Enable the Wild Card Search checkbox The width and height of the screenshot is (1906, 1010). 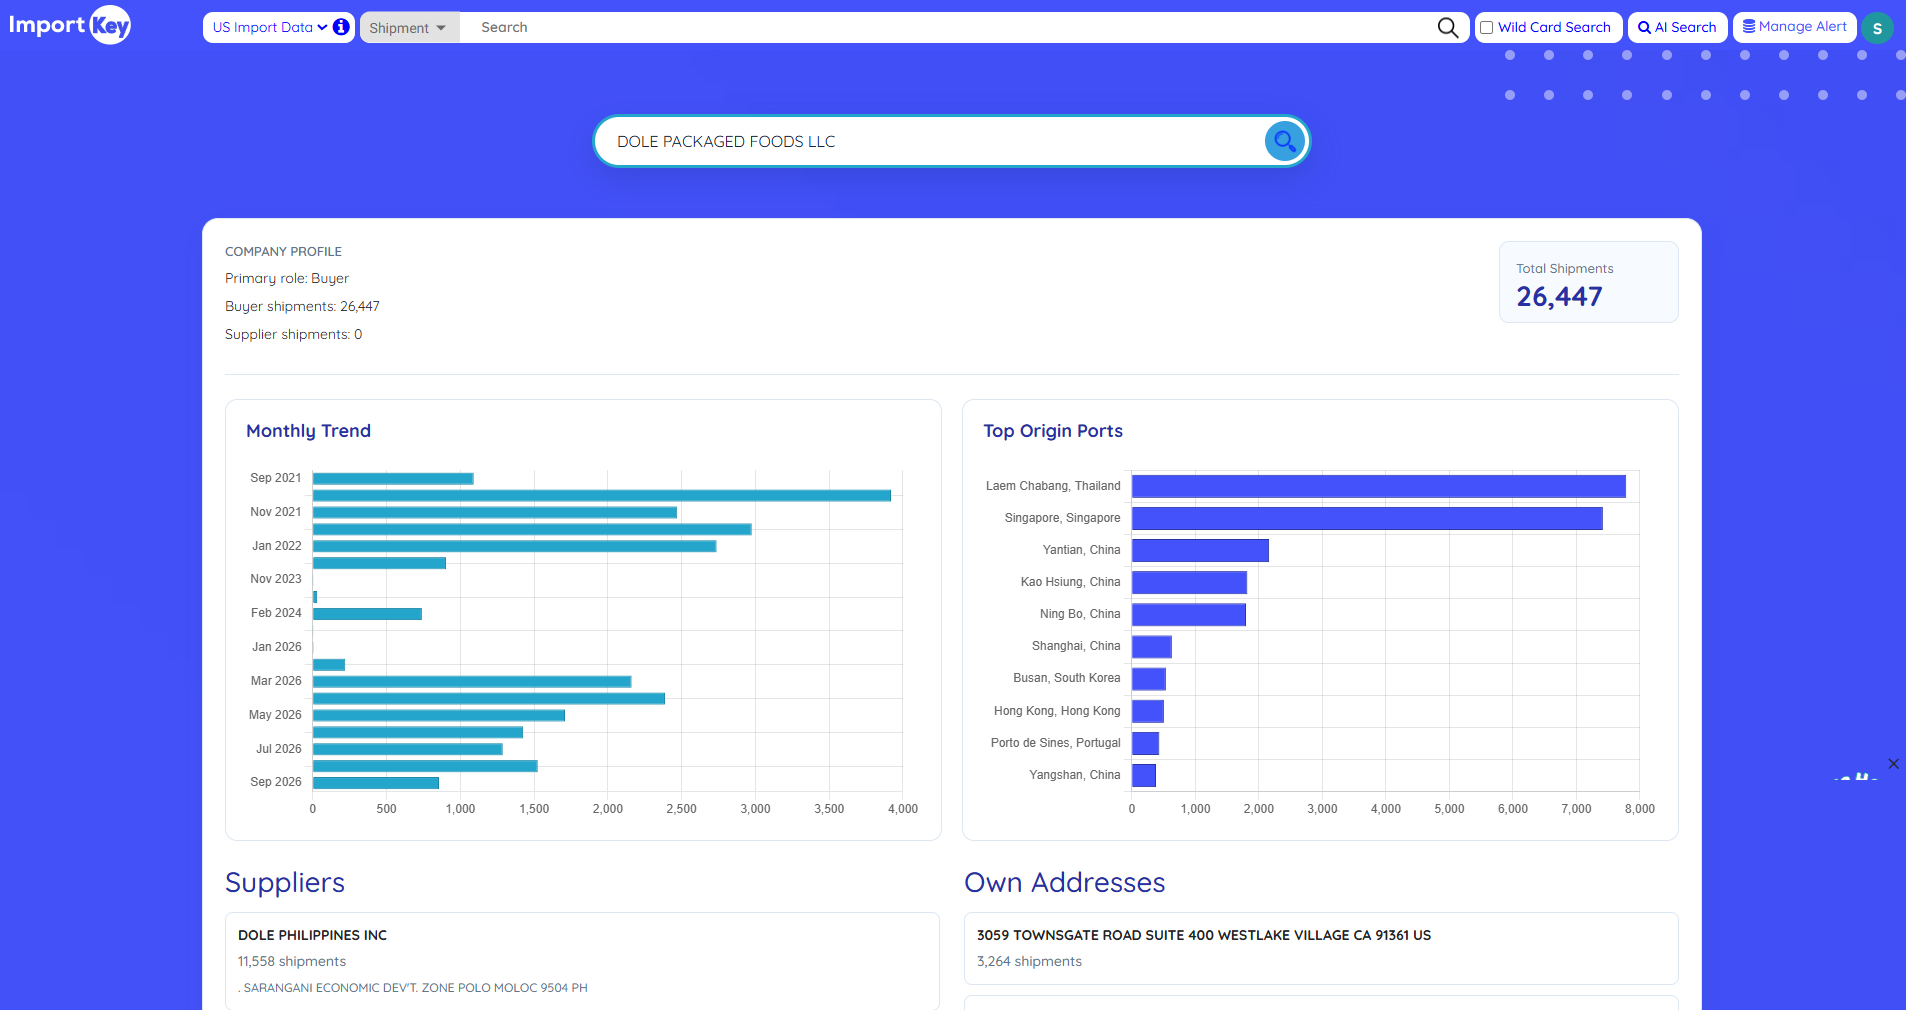tap(1487, 28)
